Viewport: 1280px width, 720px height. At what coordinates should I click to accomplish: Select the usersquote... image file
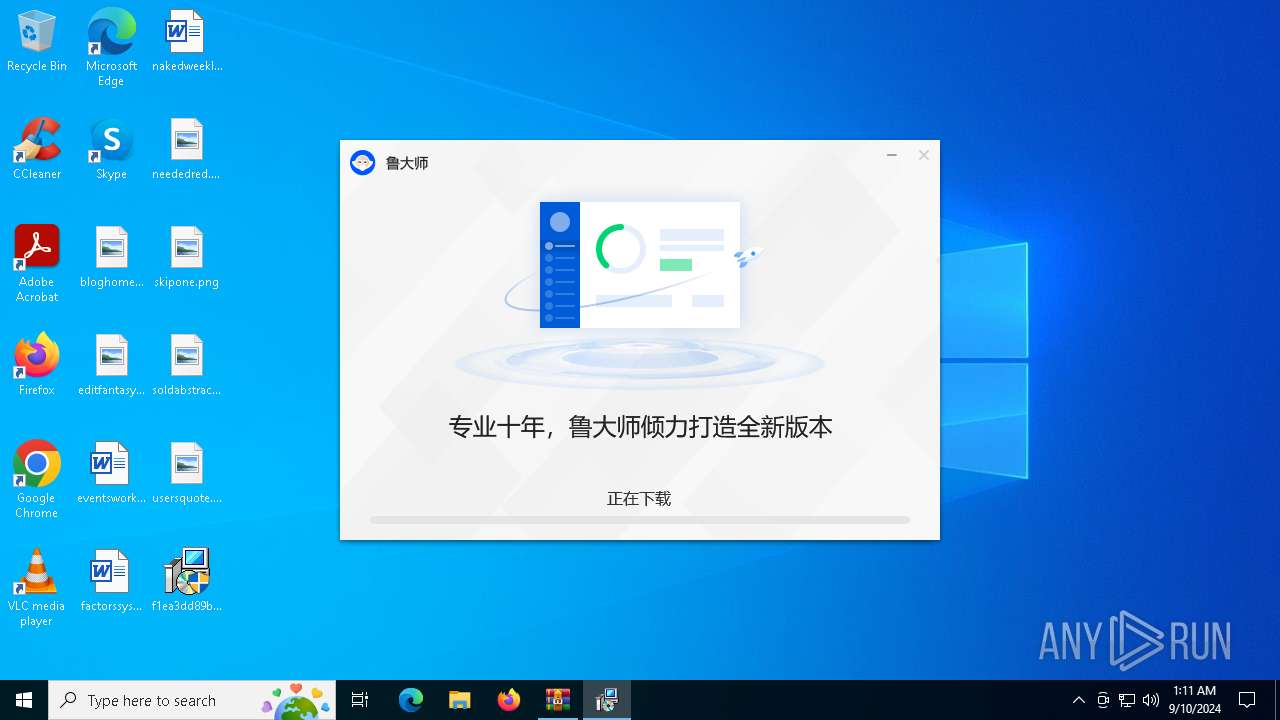[x=187, y=473]
